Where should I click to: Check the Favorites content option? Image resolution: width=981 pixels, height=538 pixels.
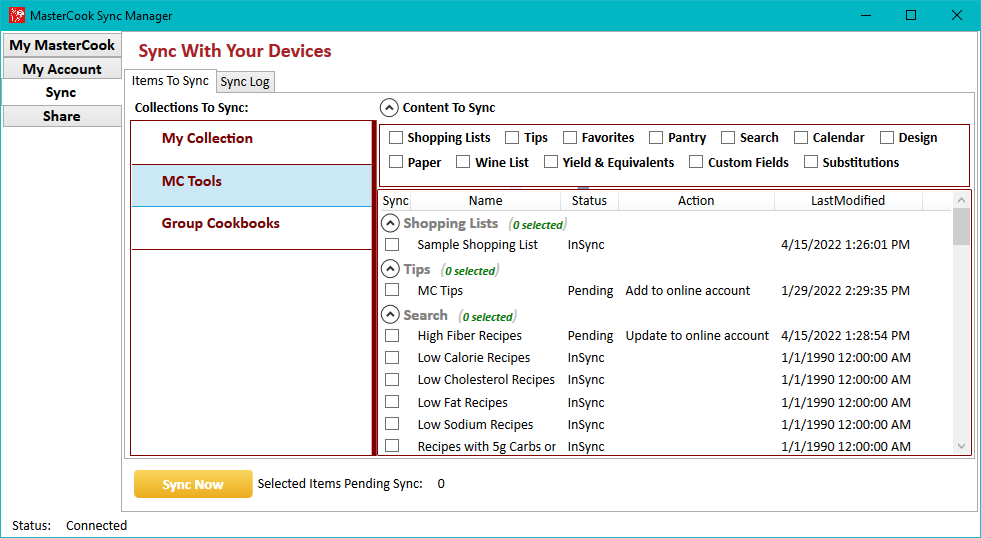570,138
